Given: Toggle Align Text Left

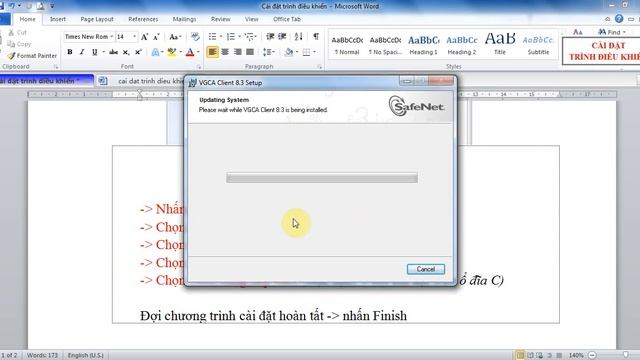Looking at the screenshot, I should coord(212,52).
